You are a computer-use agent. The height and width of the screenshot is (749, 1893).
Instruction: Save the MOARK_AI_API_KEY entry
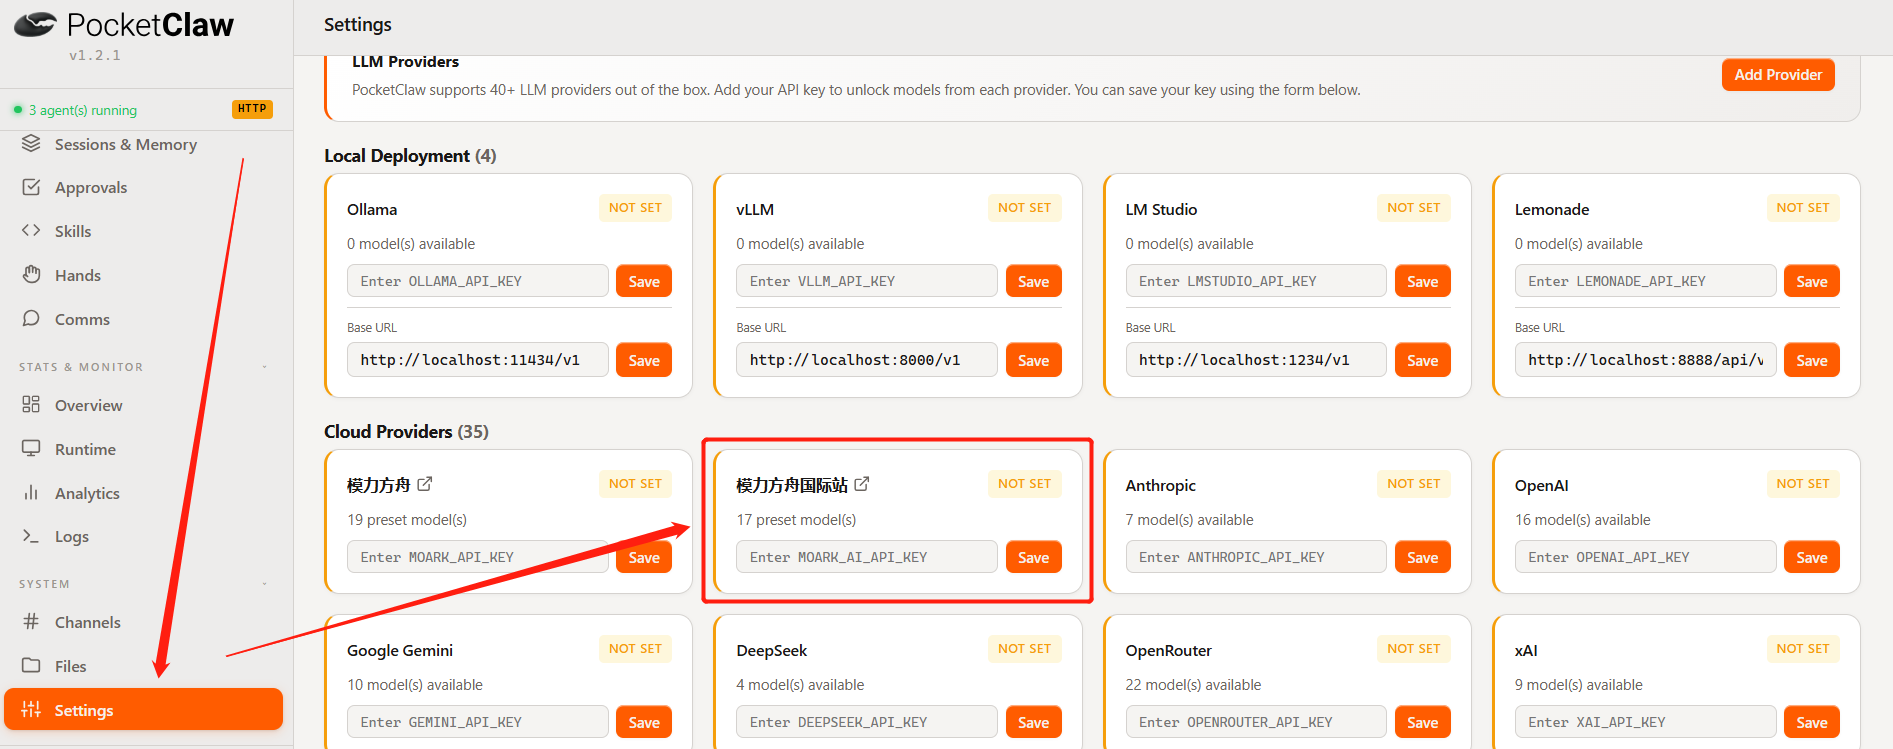pyautogui.click(x=1033, y=557)
